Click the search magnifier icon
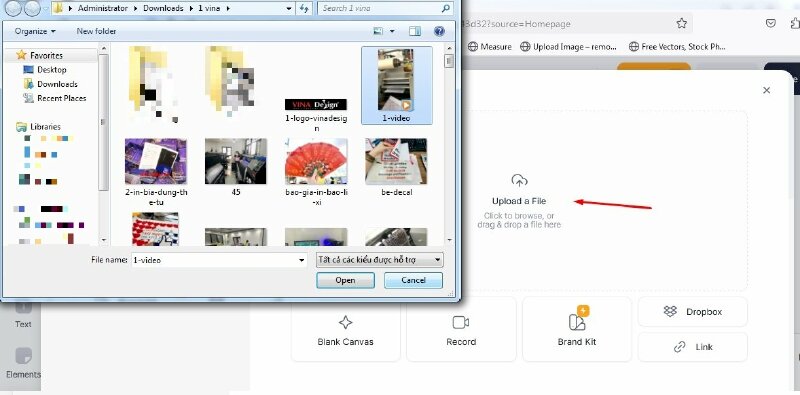The height and width of the screenshot is (395, 800). (446, 8)
